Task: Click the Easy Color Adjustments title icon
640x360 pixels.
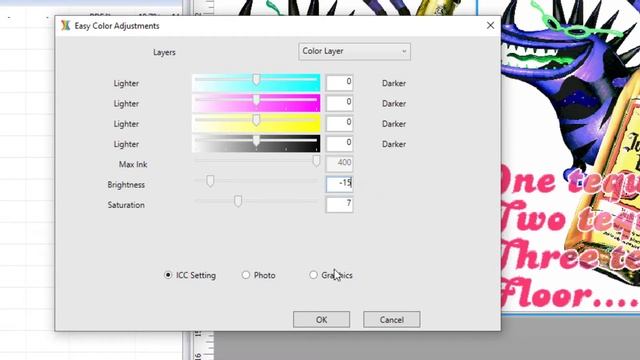Action: (66, 26)
